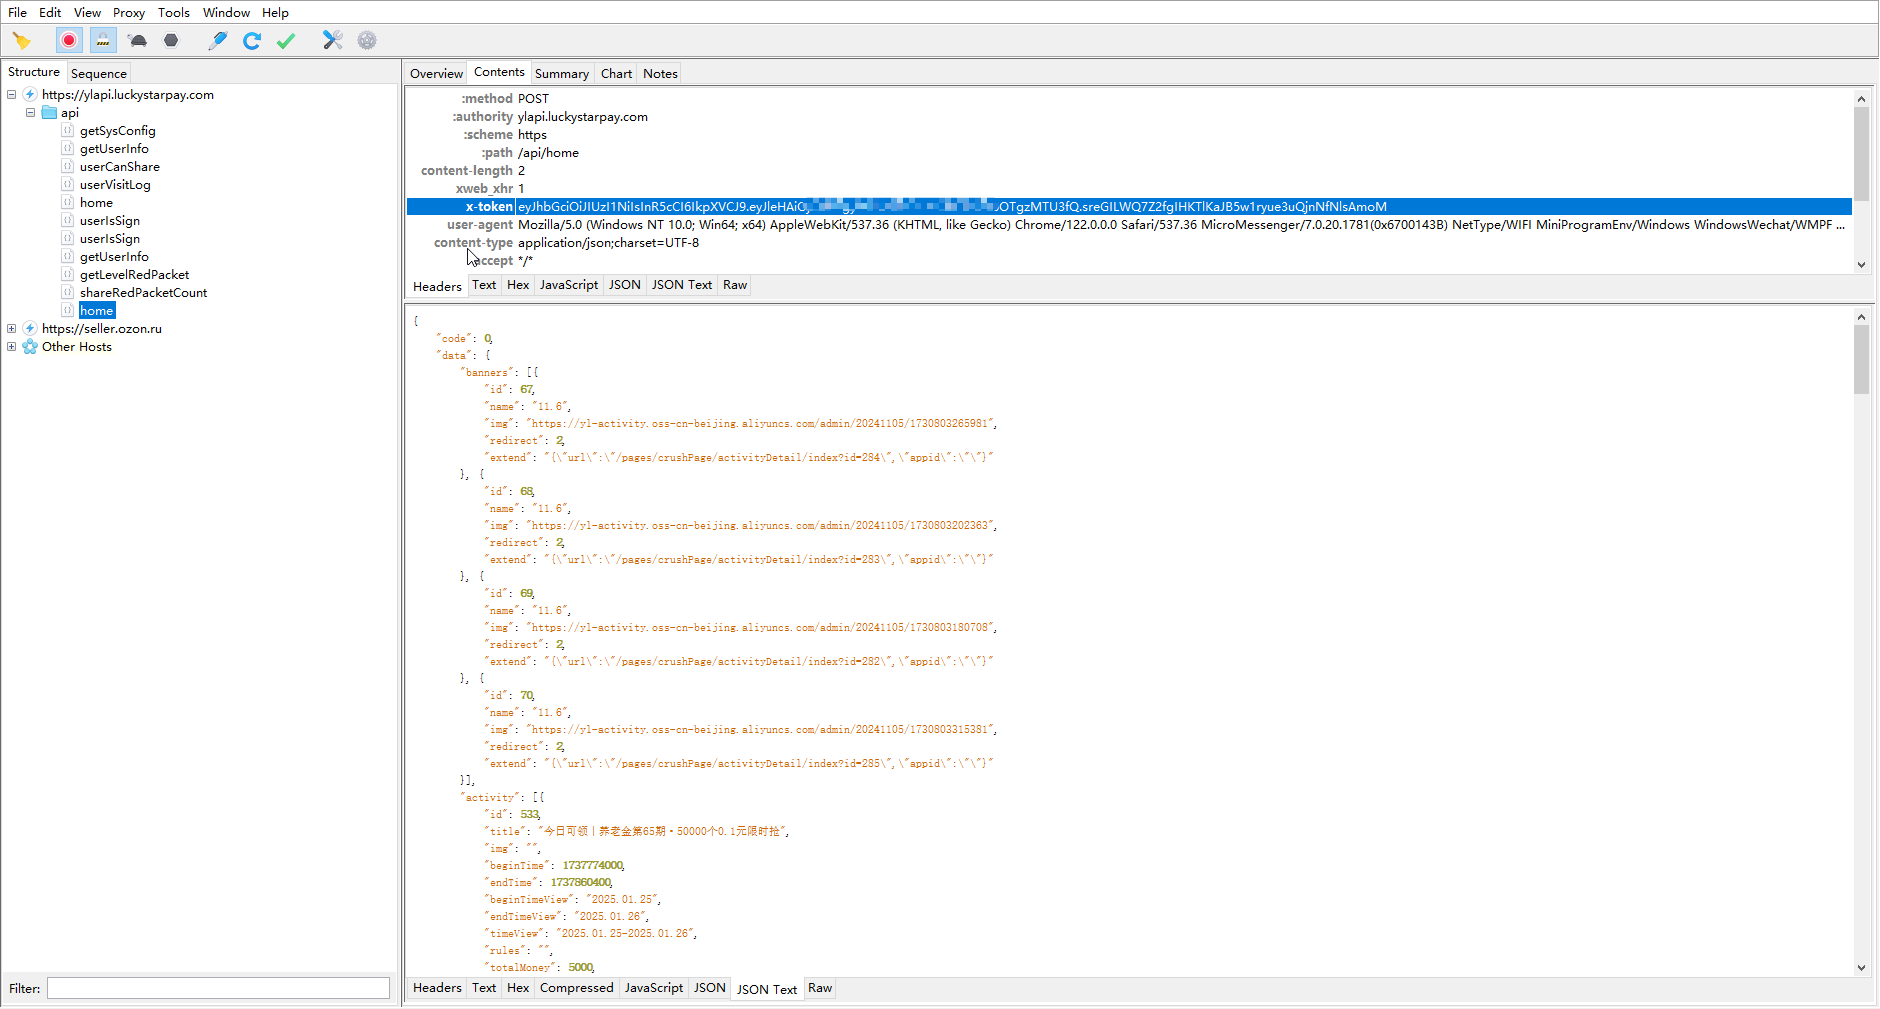Click the turtle throttling icon
Screen dimensions: 1880x1009
[138, 41]
